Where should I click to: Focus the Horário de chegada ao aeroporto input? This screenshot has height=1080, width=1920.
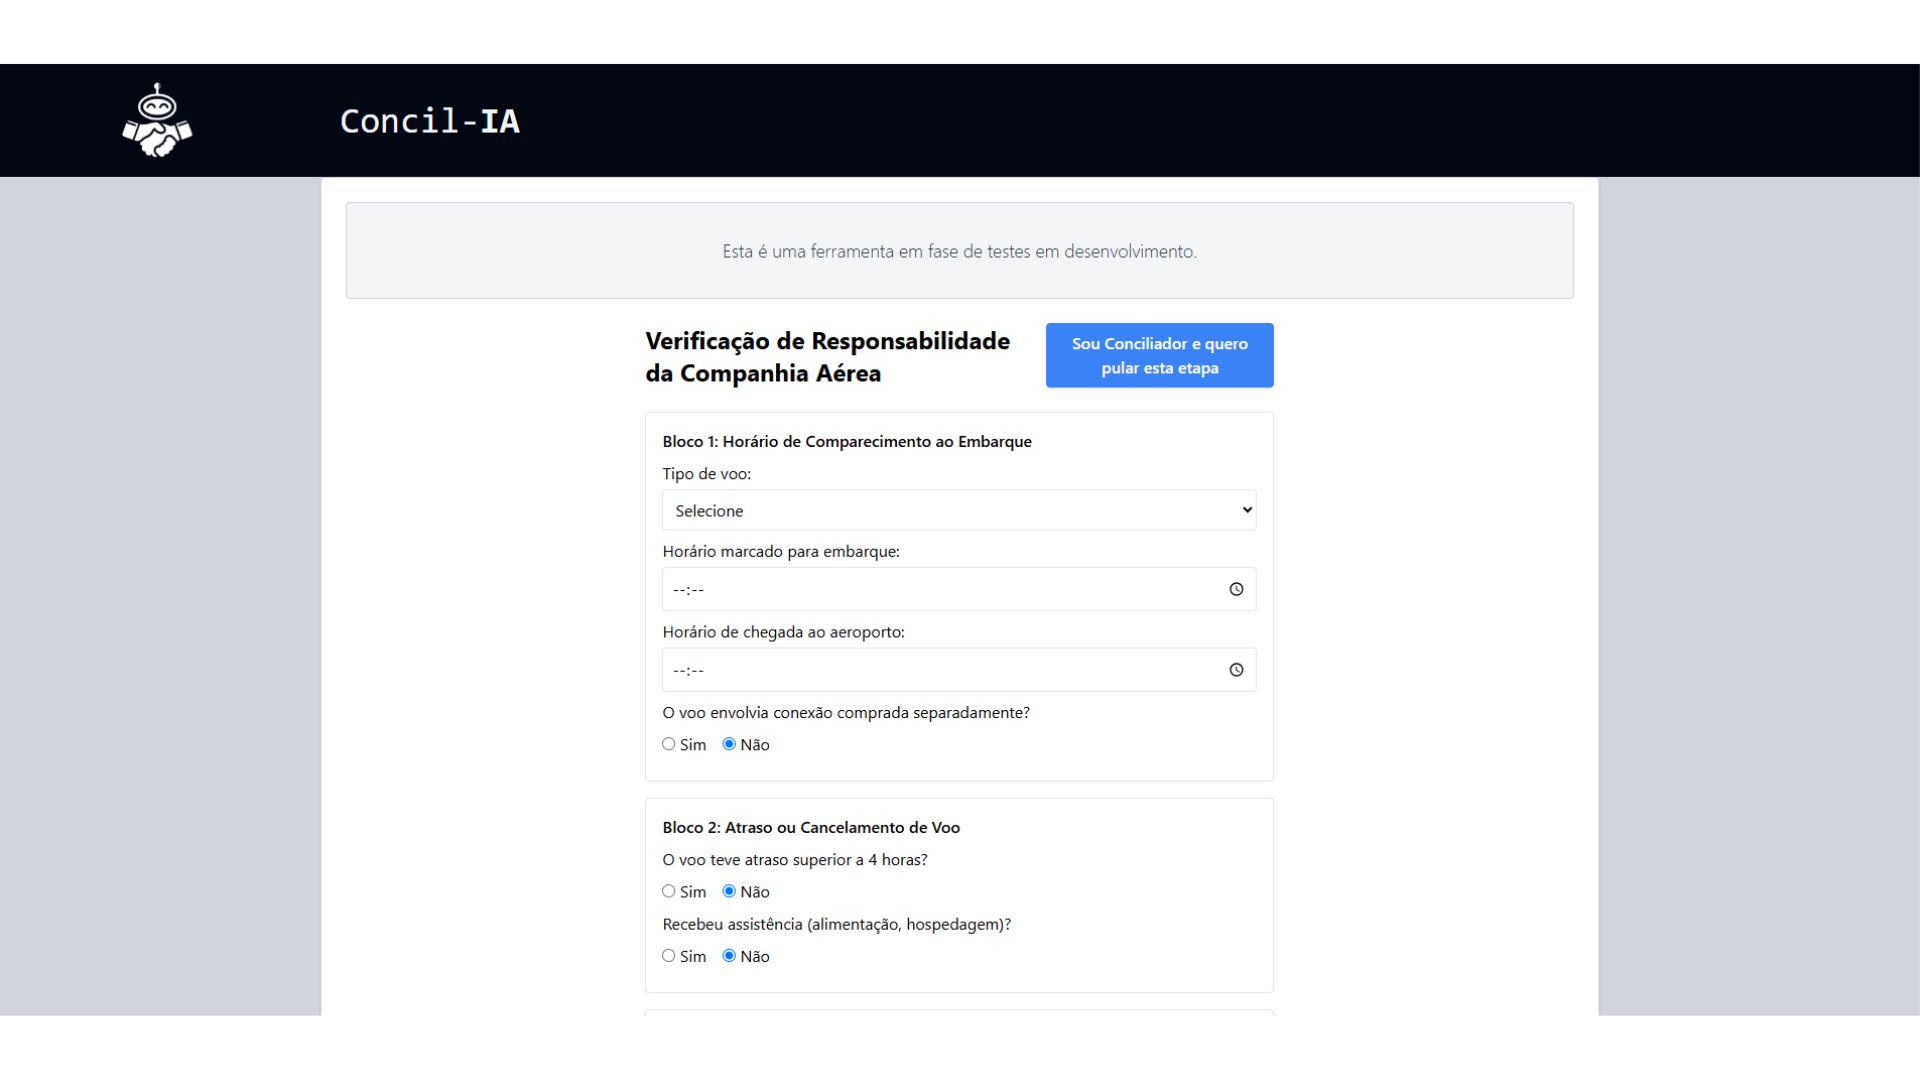(940, 670)
